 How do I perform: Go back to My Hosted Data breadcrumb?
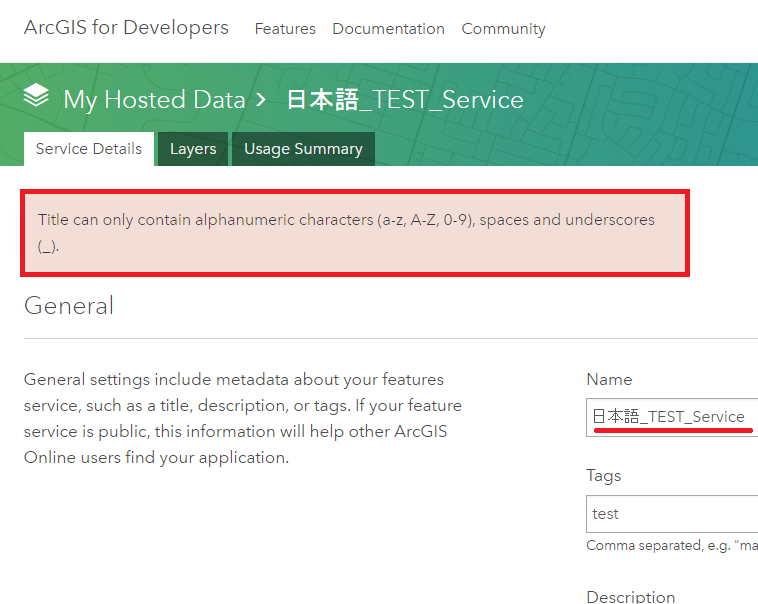(154, 100)
